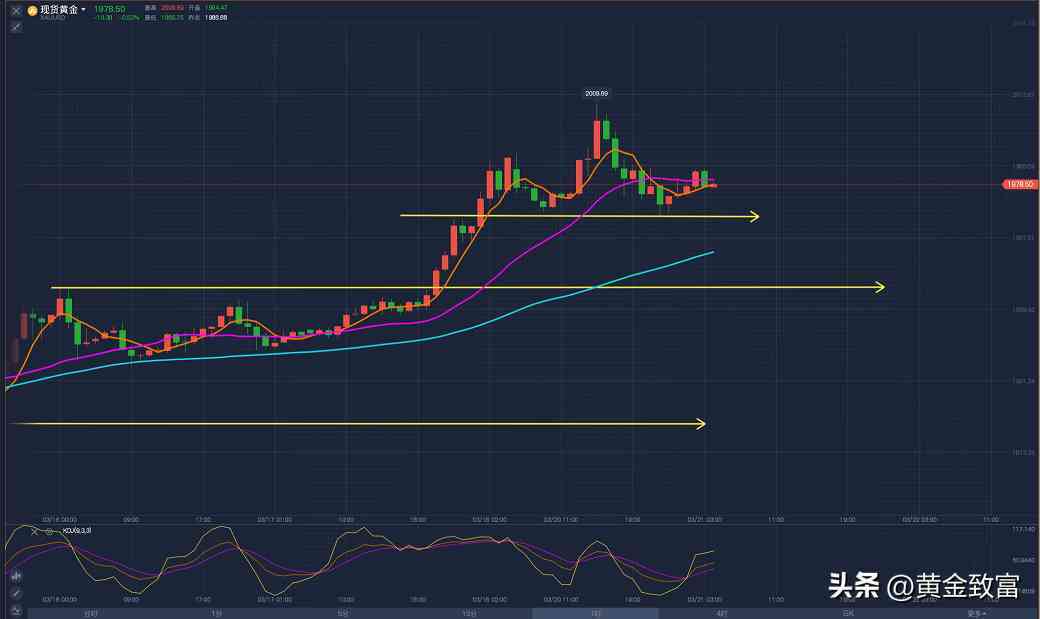The image size is (1040, 619).
Task: Switch to the 日K timeframe tab
Action: [848, 613]
